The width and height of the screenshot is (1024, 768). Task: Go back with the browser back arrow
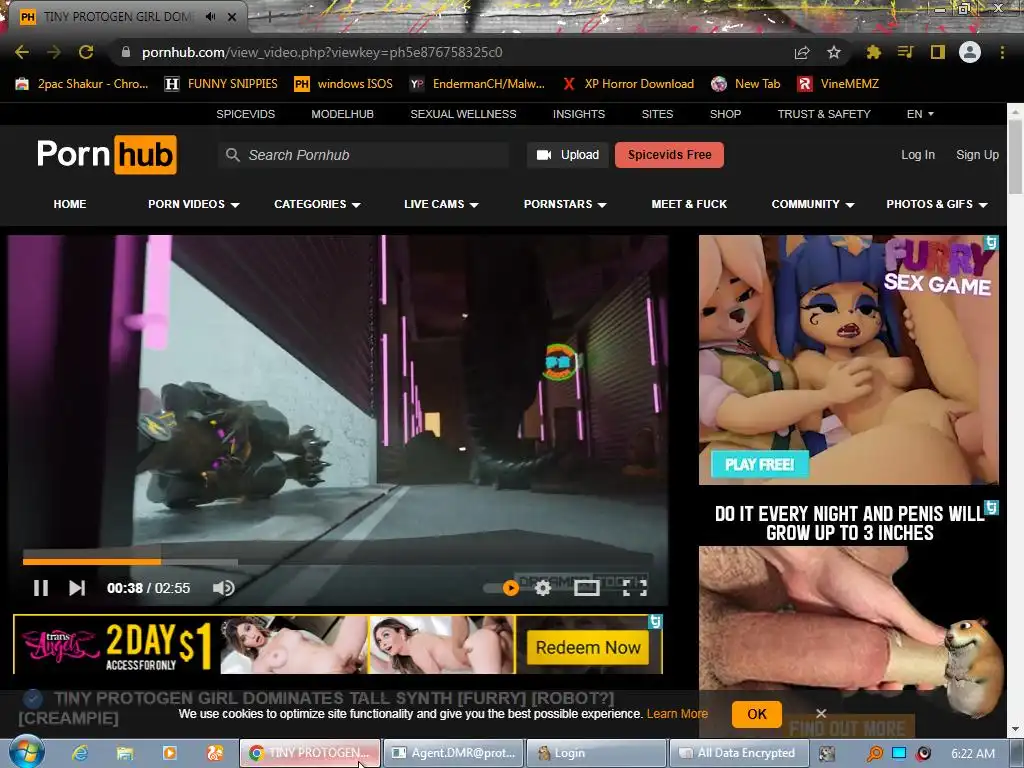pos(22,52)
